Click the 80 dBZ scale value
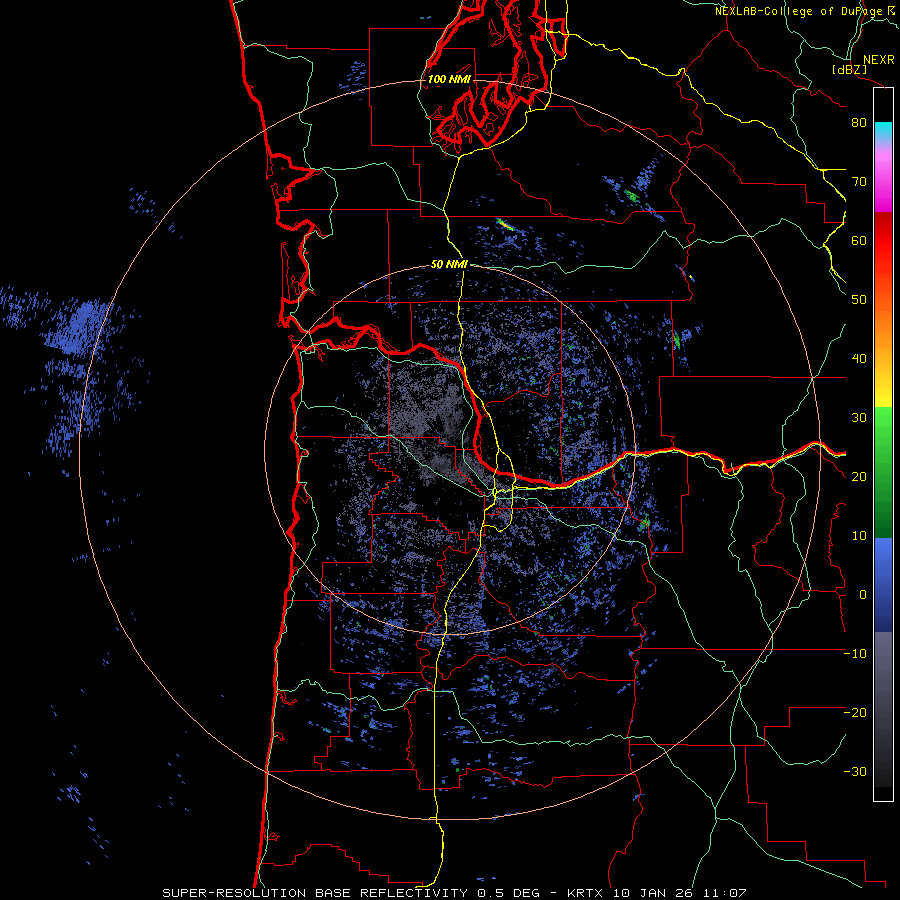This screenshot has height=900, width=900. [x=859, y=123]
